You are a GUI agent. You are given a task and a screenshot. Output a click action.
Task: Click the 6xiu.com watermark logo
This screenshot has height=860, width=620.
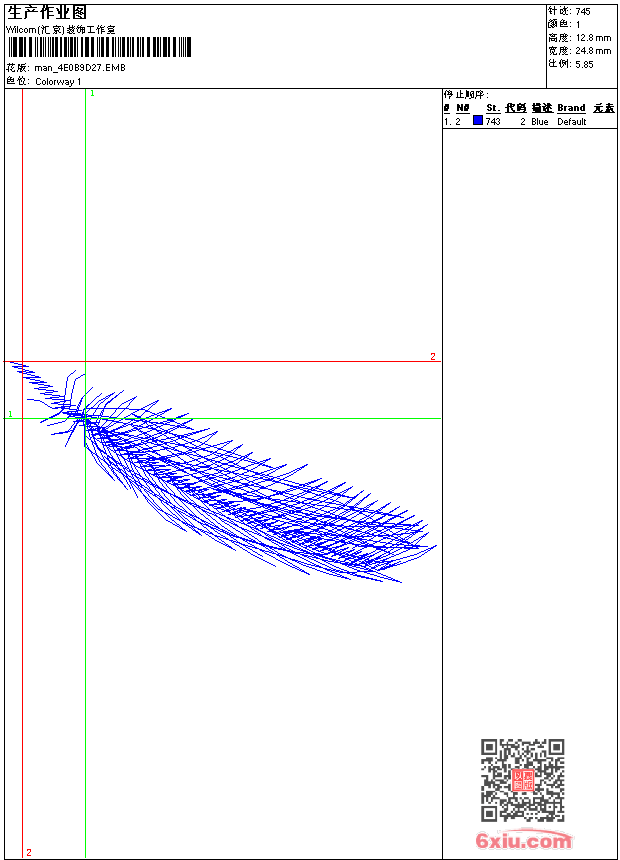pyautogui.click(x=523, y=840)
